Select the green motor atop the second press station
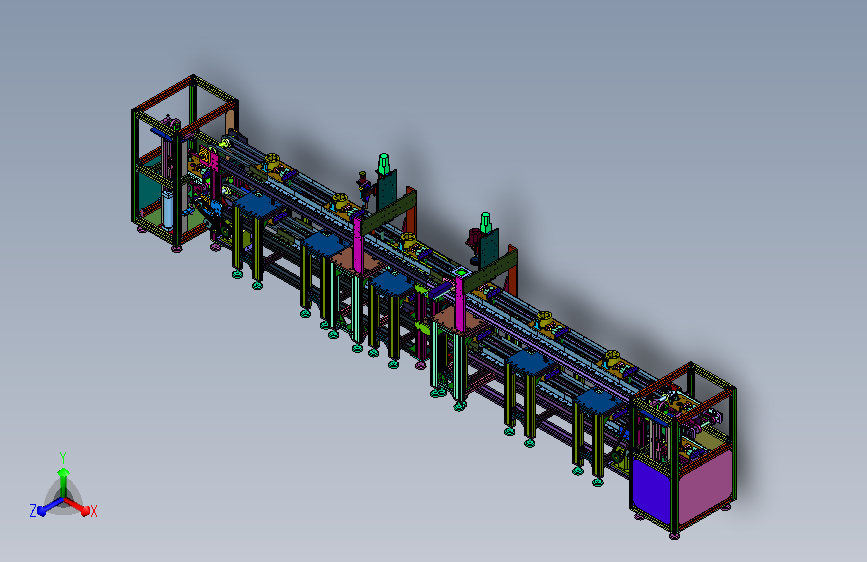This screenshot has height=562, width=867. (x=485, y=223)
